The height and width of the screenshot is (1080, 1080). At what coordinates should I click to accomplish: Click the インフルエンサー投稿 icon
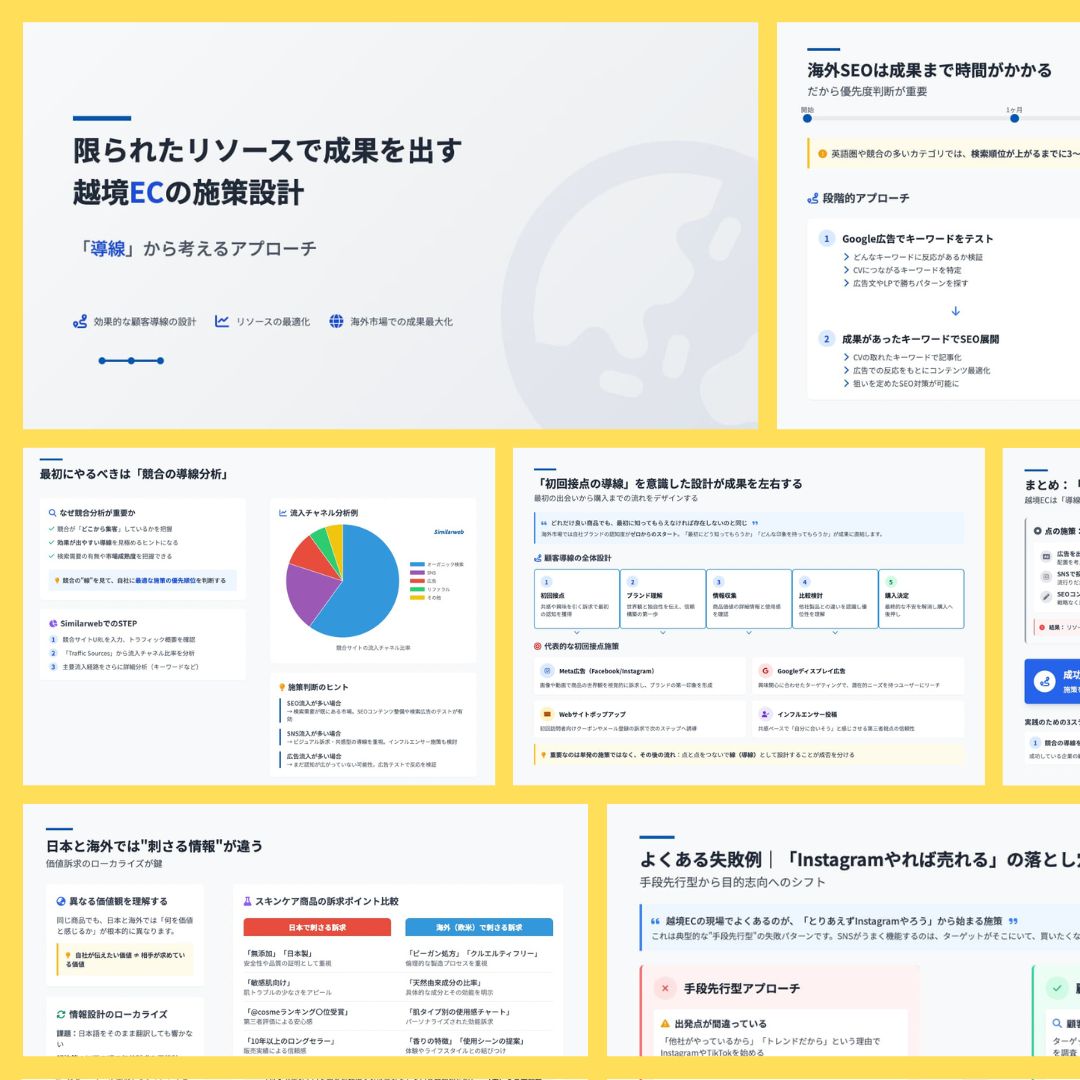click(765, 714)
